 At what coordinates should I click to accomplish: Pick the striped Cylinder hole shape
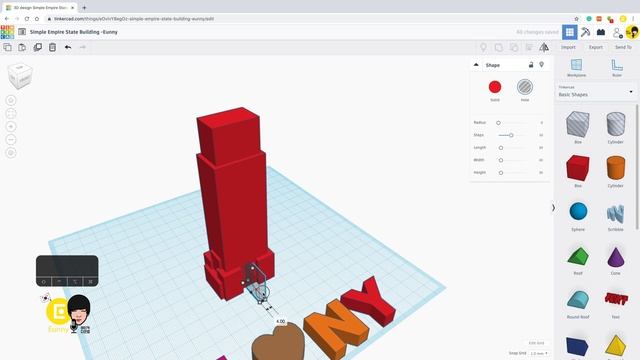click(x=616, y=124)
